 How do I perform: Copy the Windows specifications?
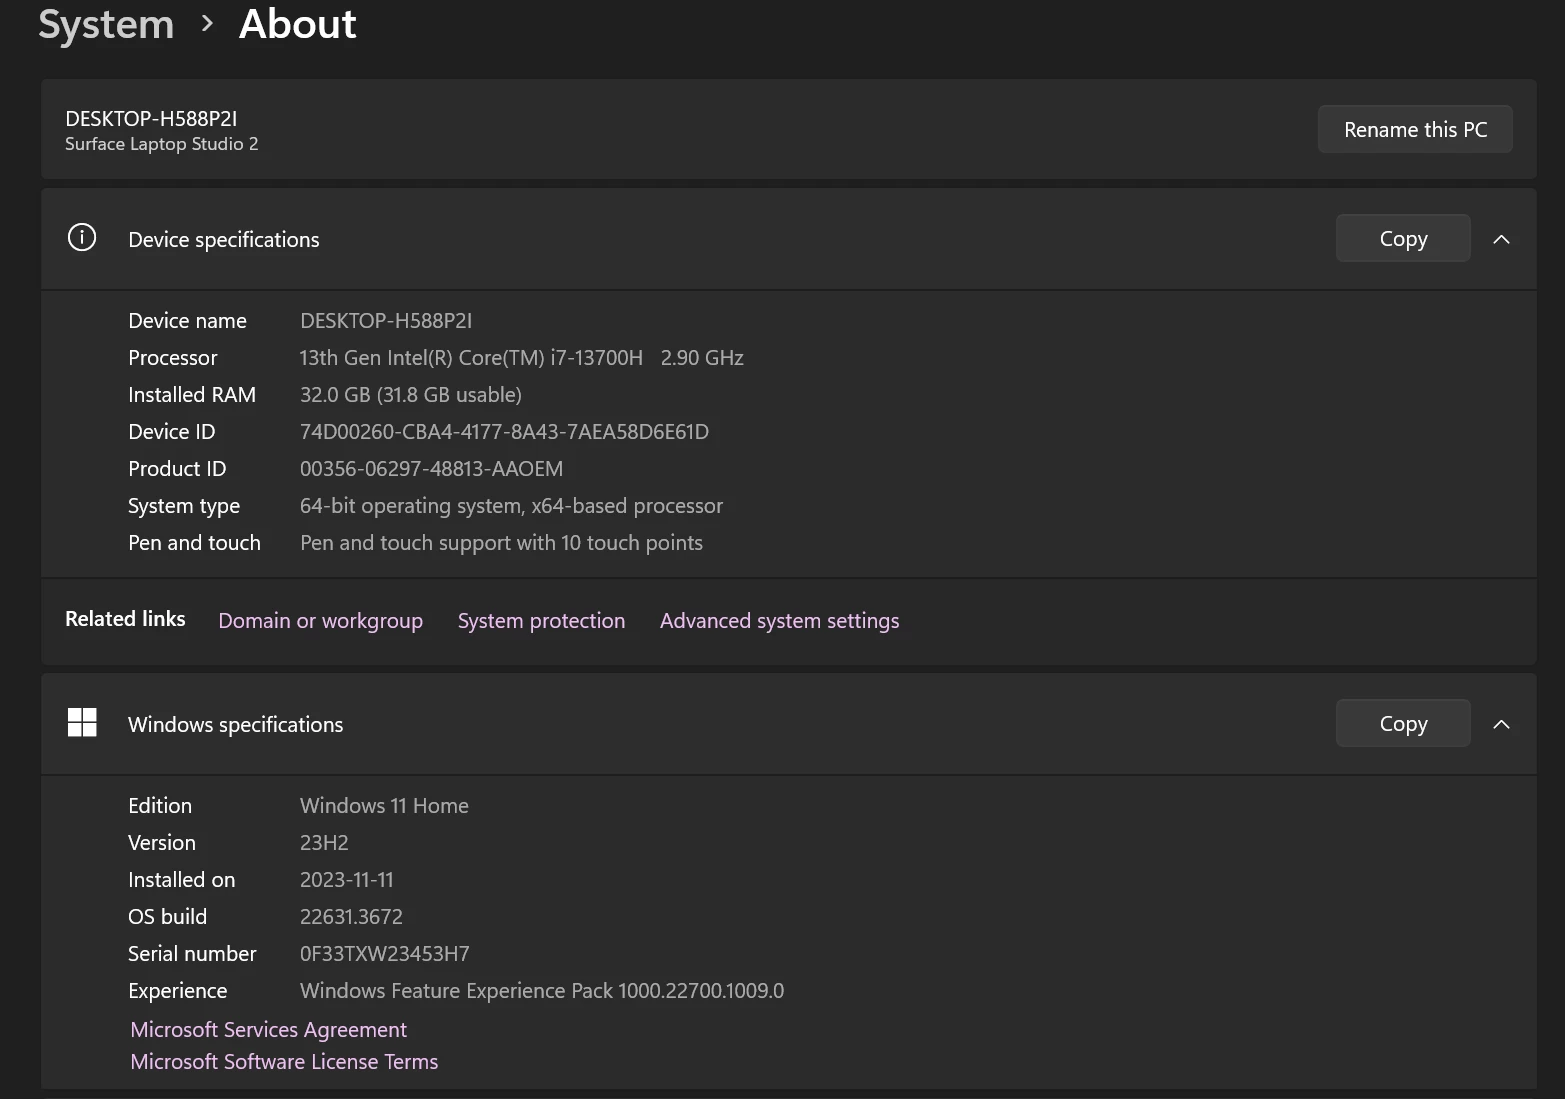[1403, 723]
